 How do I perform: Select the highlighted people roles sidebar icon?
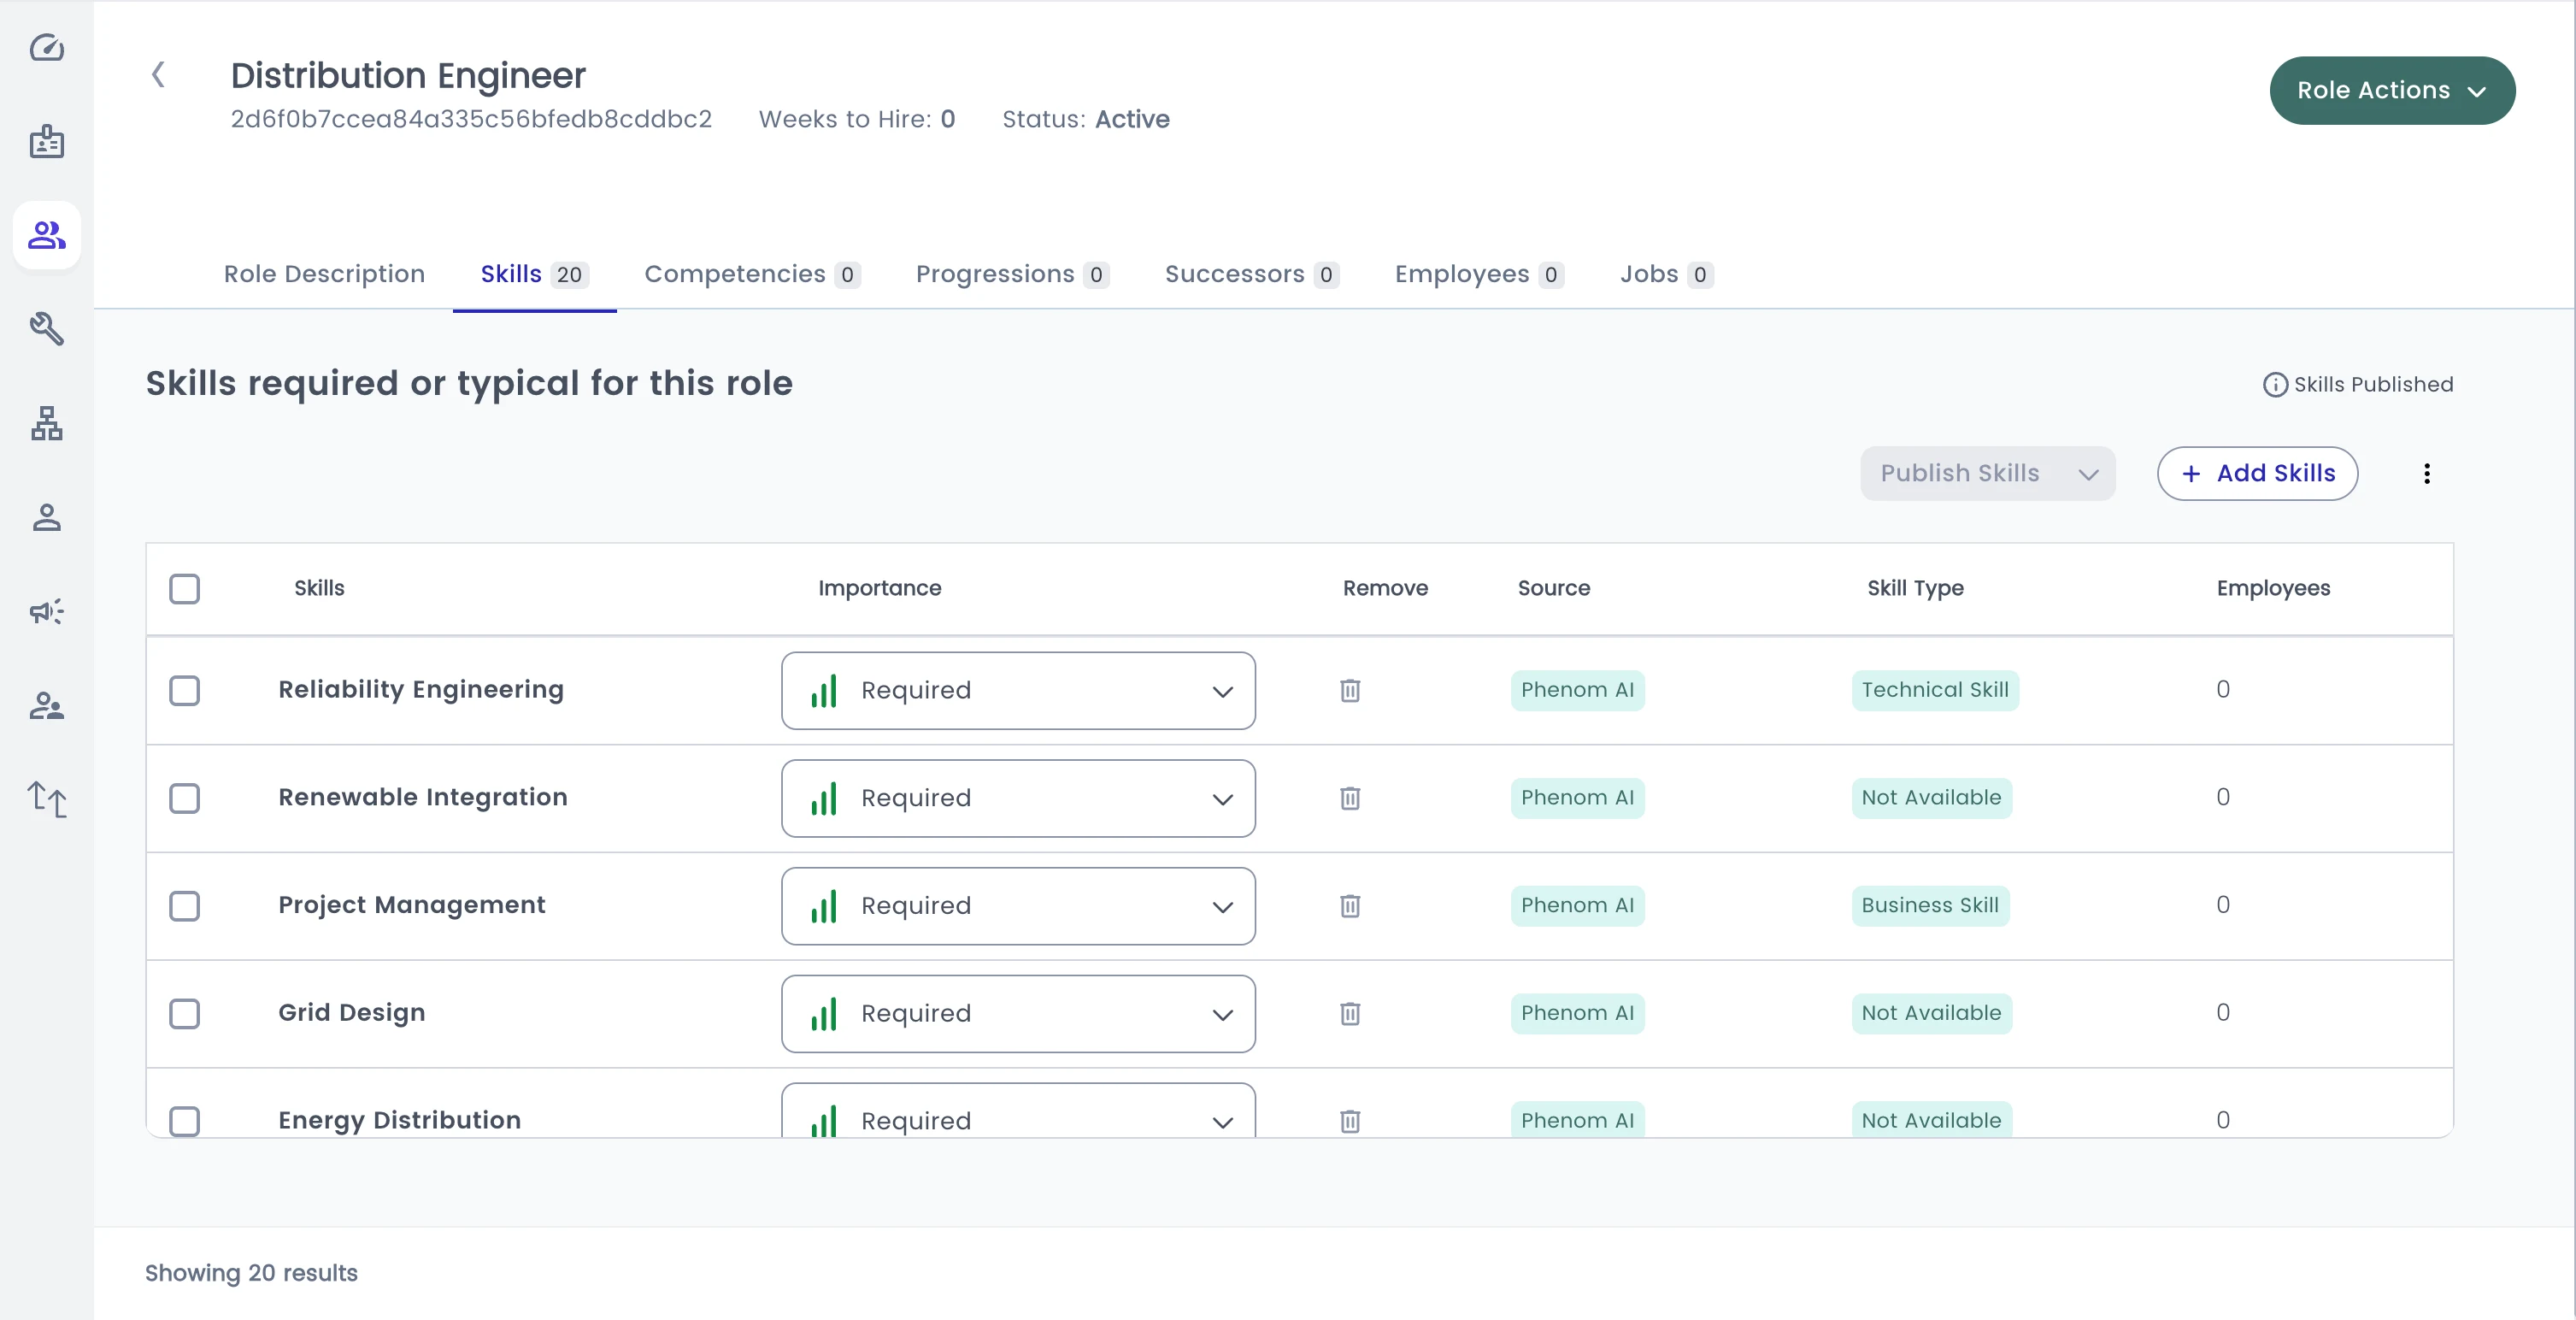tap(47, 235)
